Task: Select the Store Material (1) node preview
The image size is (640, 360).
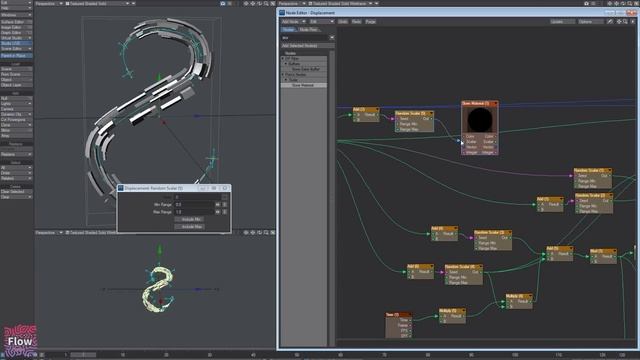Action: click(480, 120)
